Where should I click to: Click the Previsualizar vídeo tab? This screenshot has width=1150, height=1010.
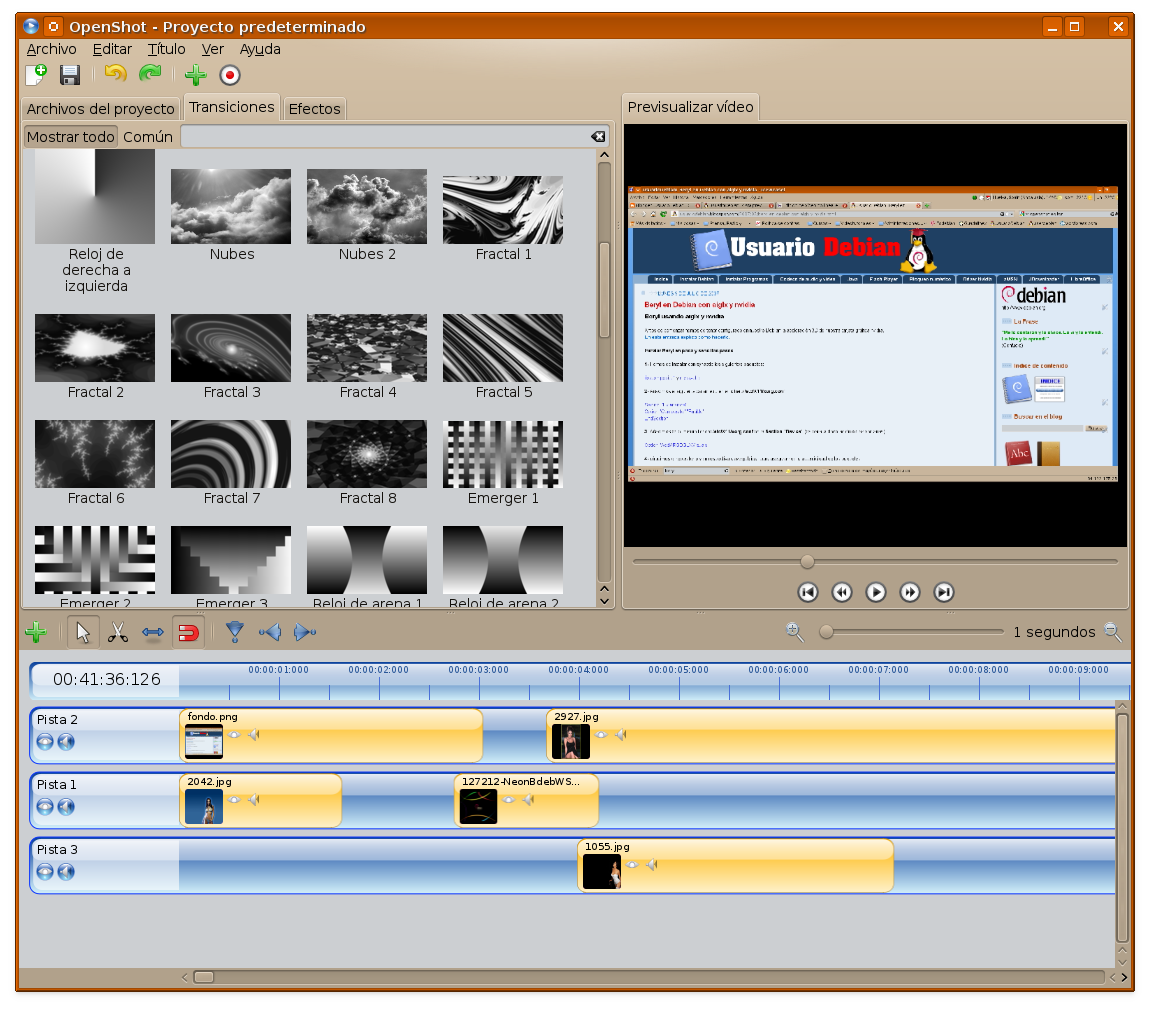click(690, 107)
